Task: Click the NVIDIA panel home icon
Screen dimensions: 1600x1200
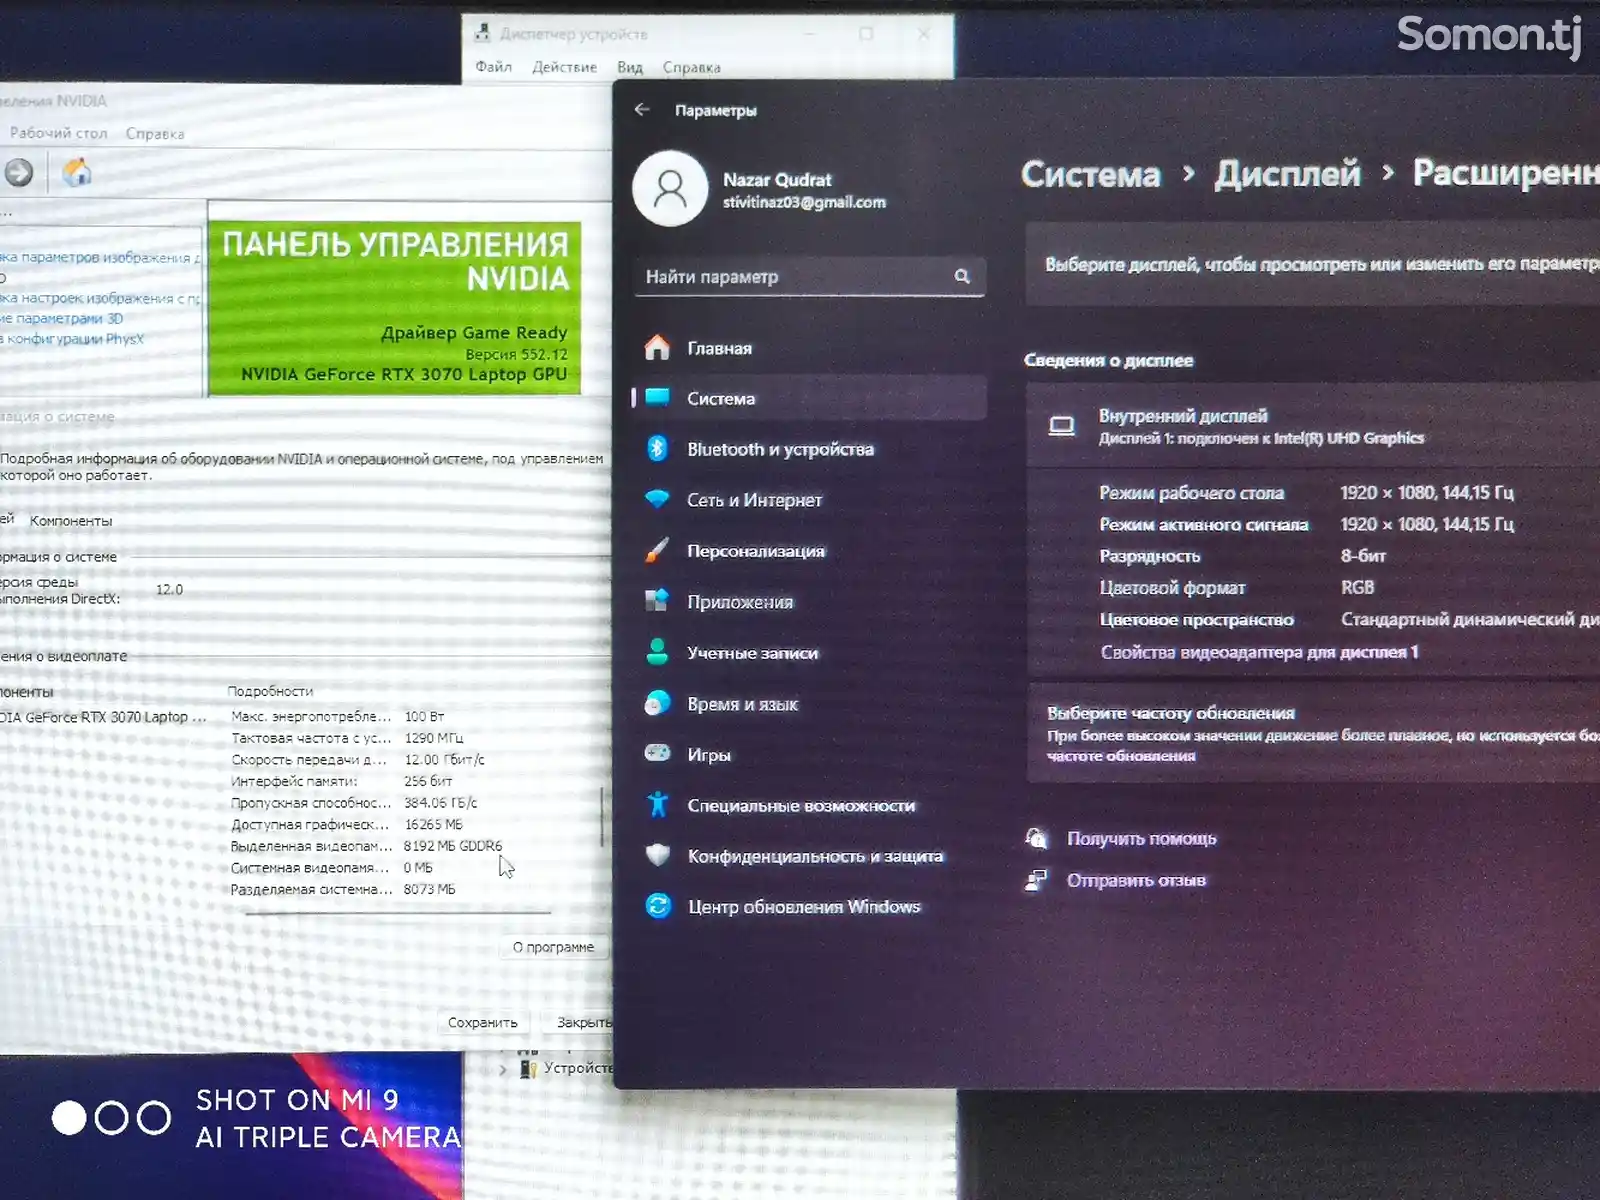Action: point(77,172)
